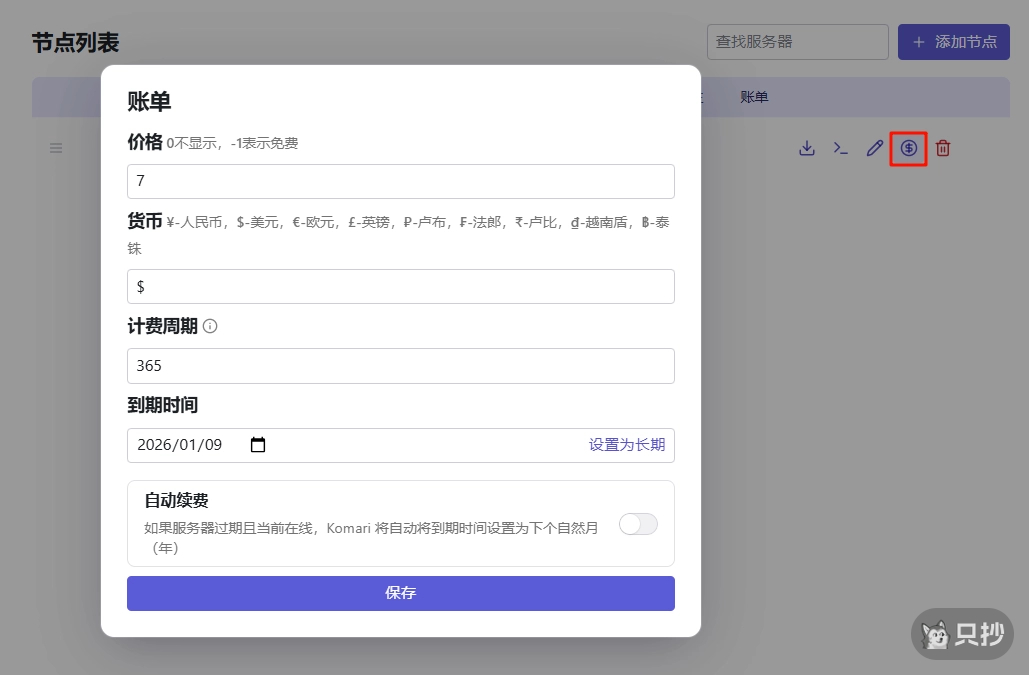This screenshot has height=675, width=1029.
Task: Open the info tooltip icon beside 计费周期
Action: (210, 325)
